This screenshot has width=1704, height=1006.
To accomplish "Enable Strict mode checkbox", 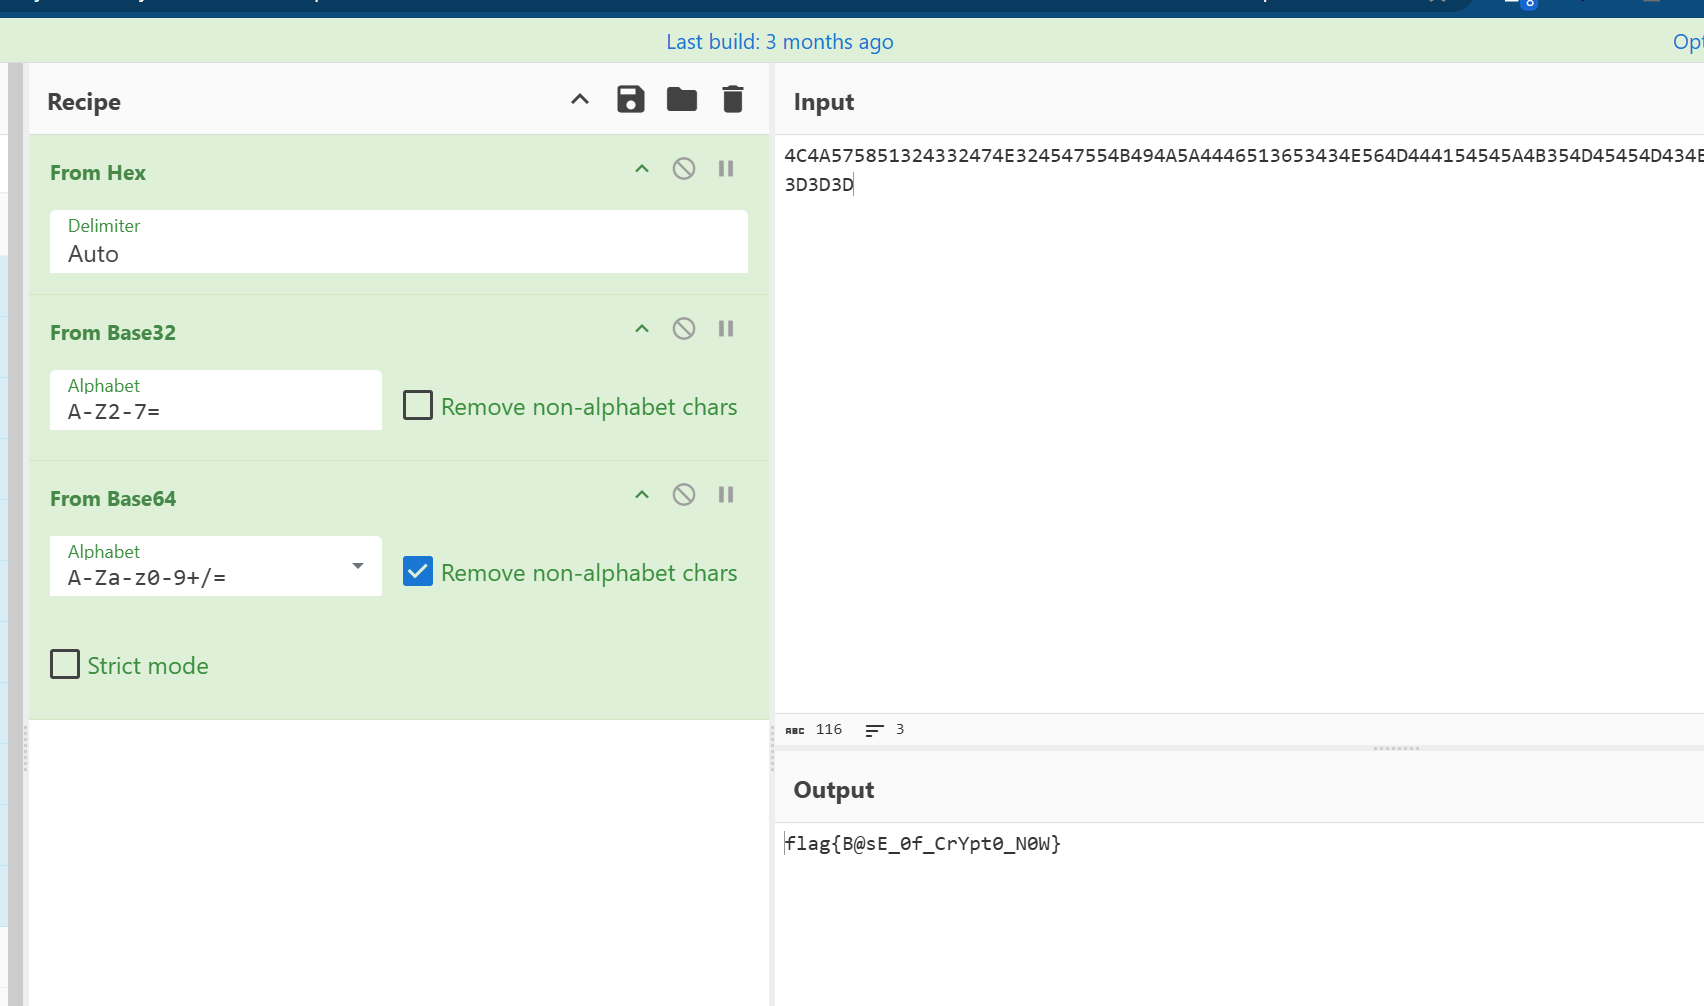I will click(65, 665).
